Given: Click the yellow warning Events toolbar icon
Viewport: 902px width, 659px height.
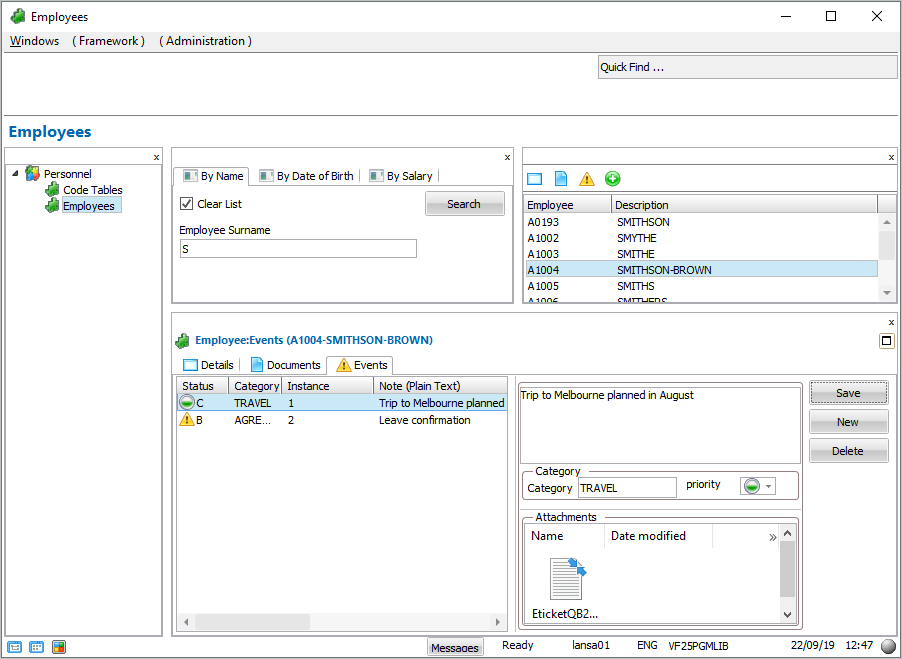Looking at the screenshot, I should click(587, 179).
